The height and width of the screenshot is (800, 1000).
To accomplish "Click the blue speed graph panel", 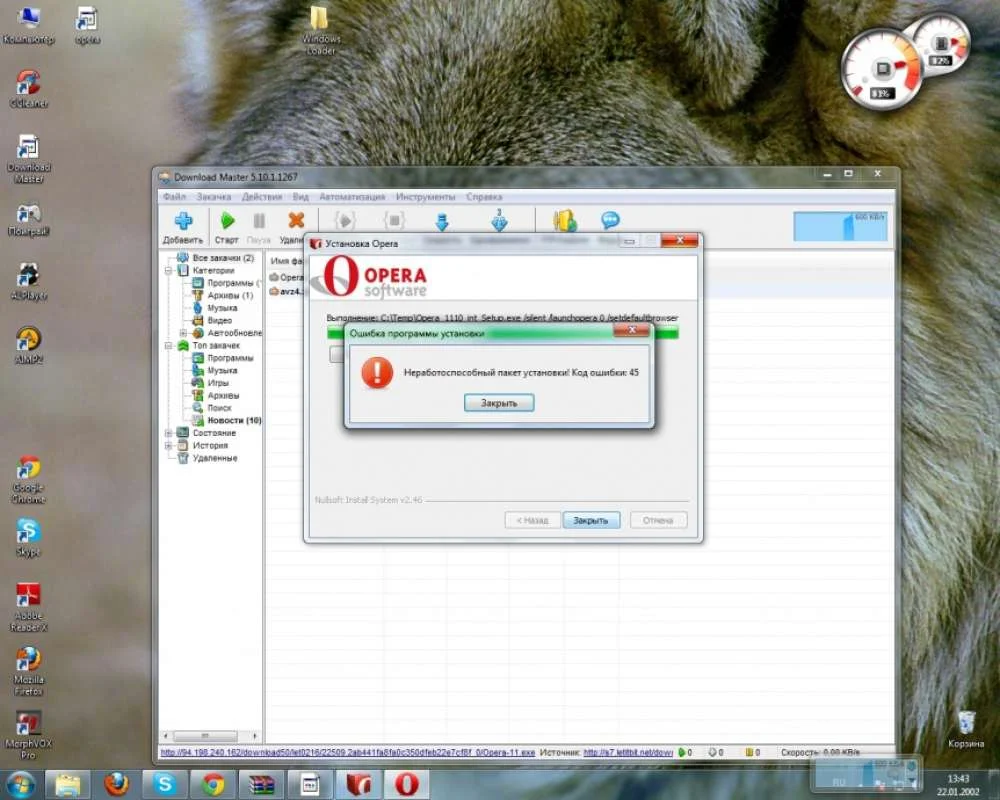I will [840, 226].
